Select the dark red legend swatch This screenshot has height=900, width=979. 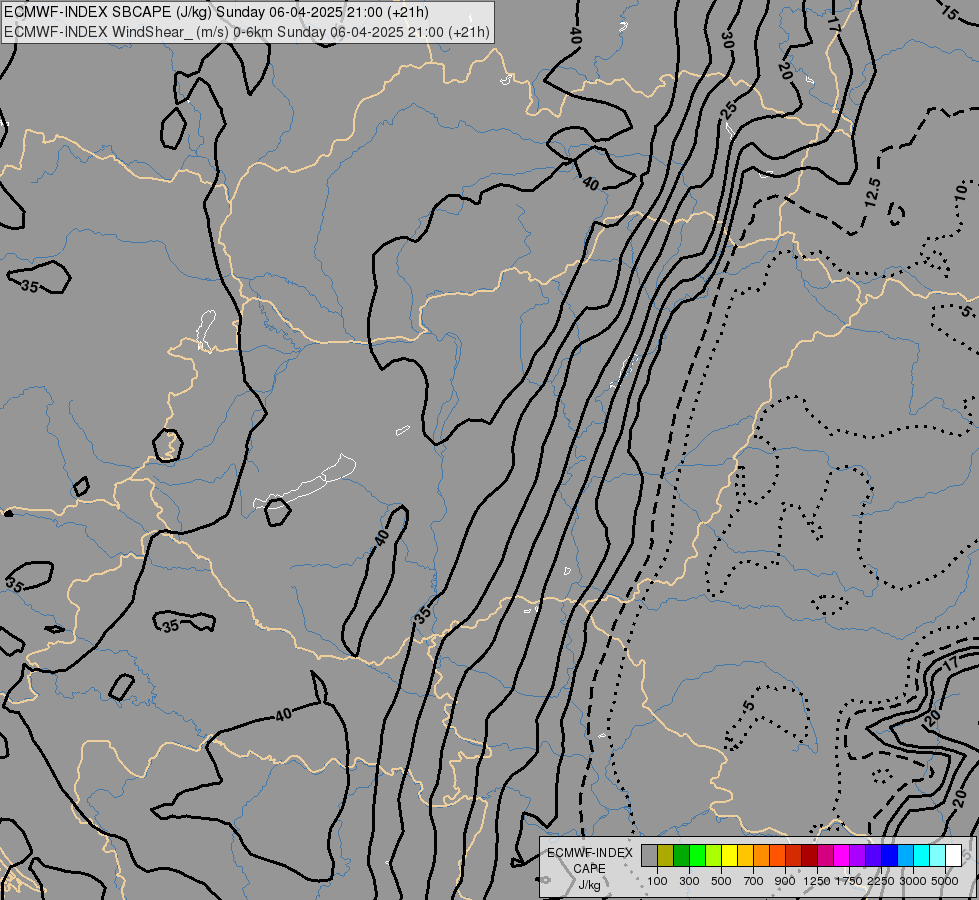(x=809, y=855)
